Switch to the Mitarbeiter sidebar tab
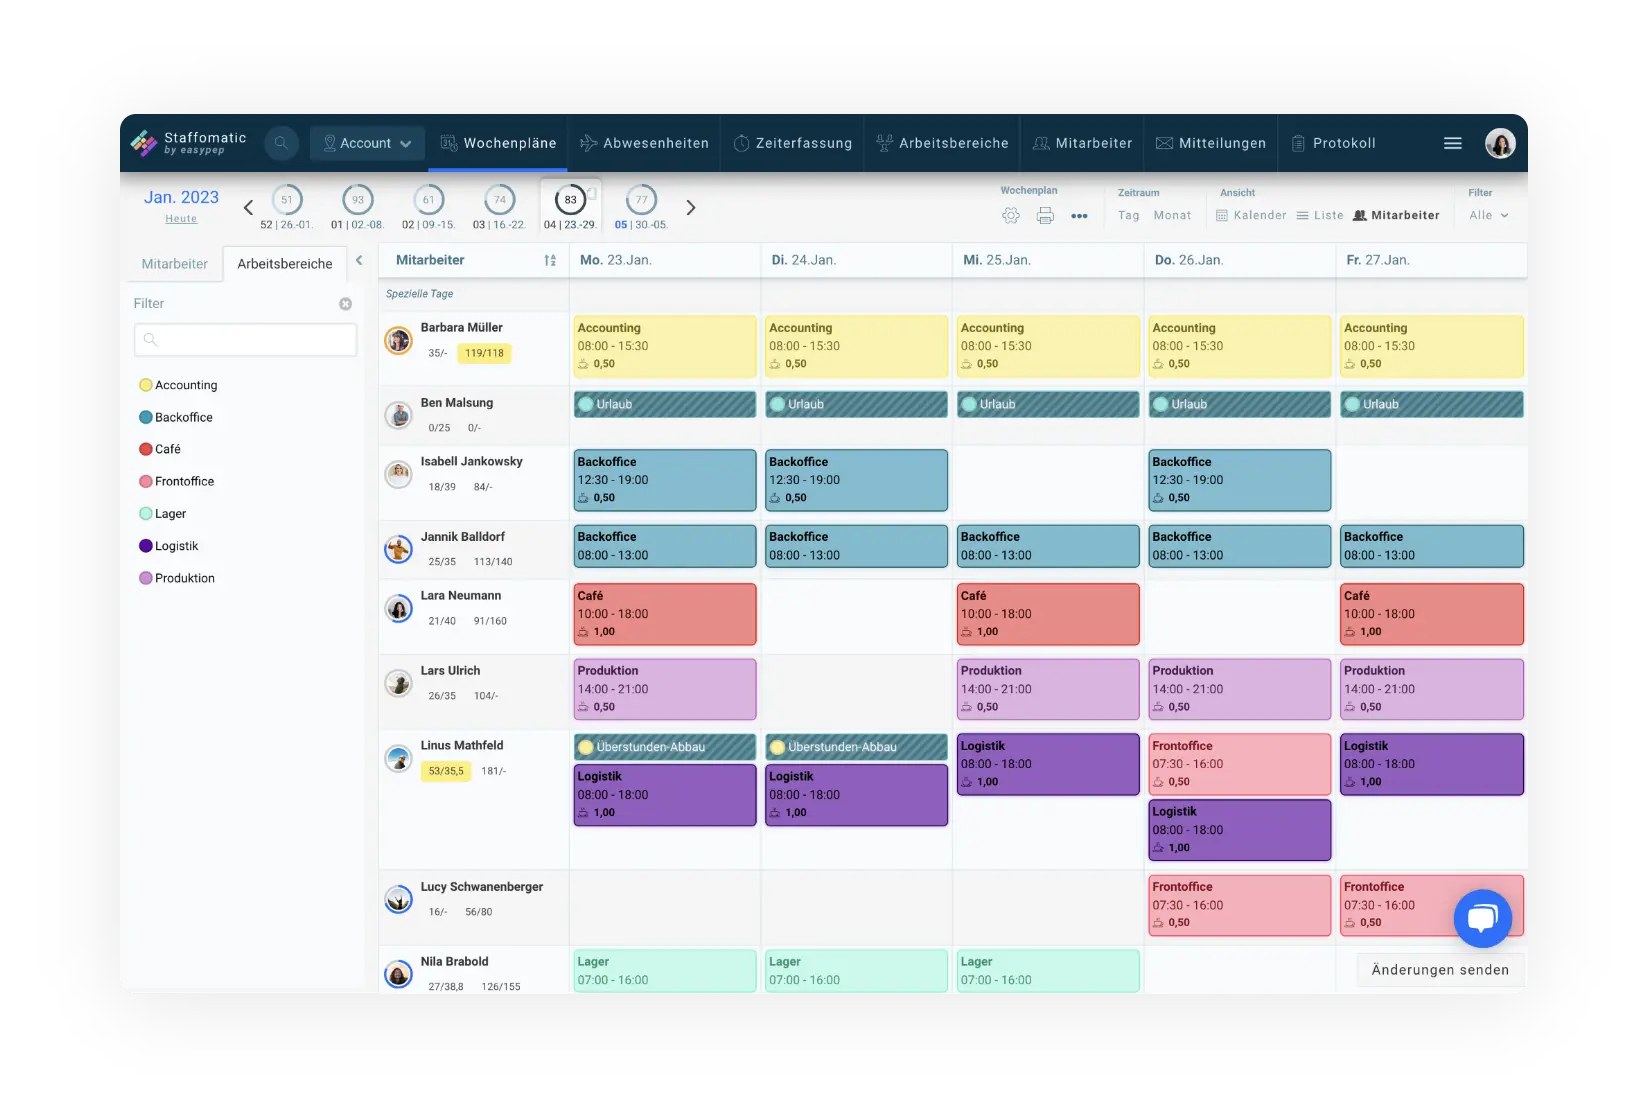 click(174, 263)
